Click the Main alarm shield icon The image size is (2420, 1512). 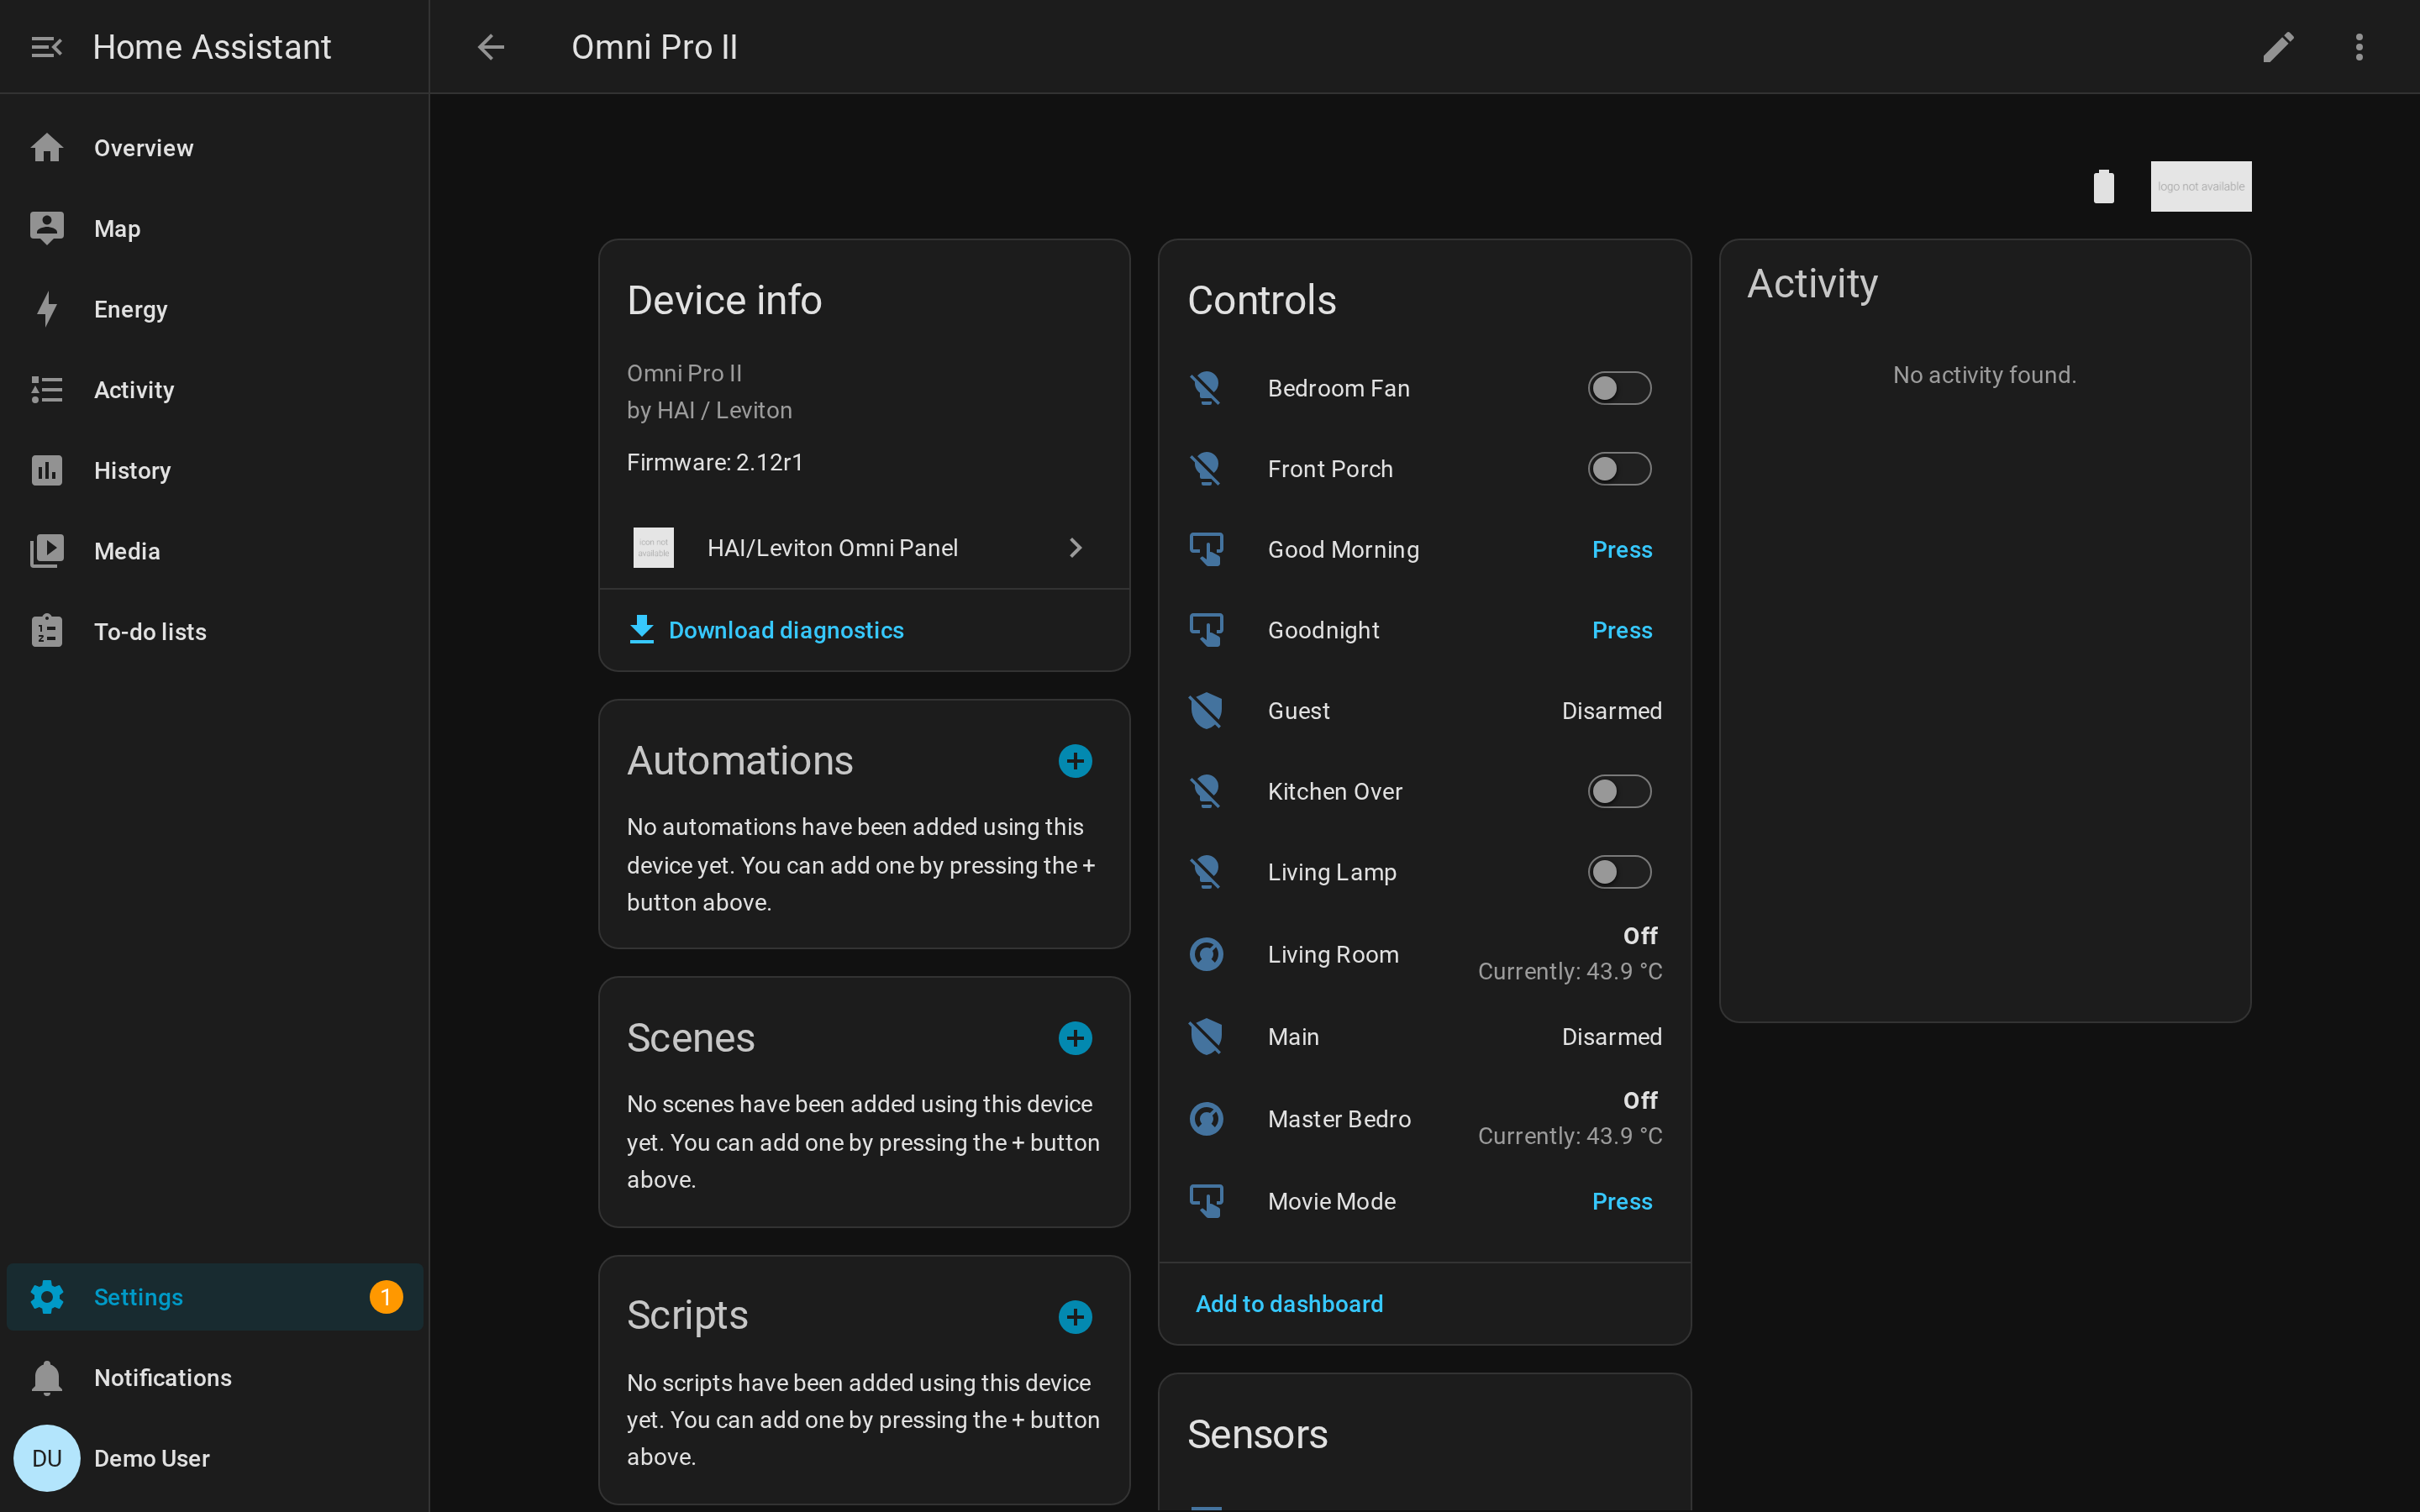click(1206, 1037)
